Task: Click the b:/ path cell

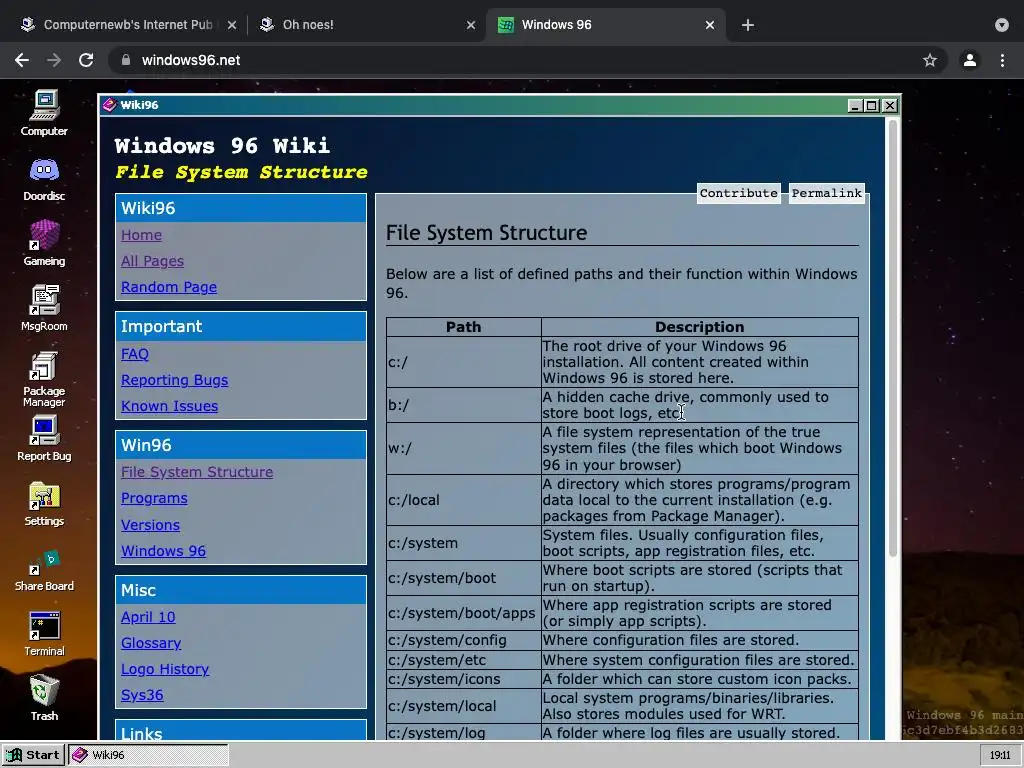Action: point(463,405)
